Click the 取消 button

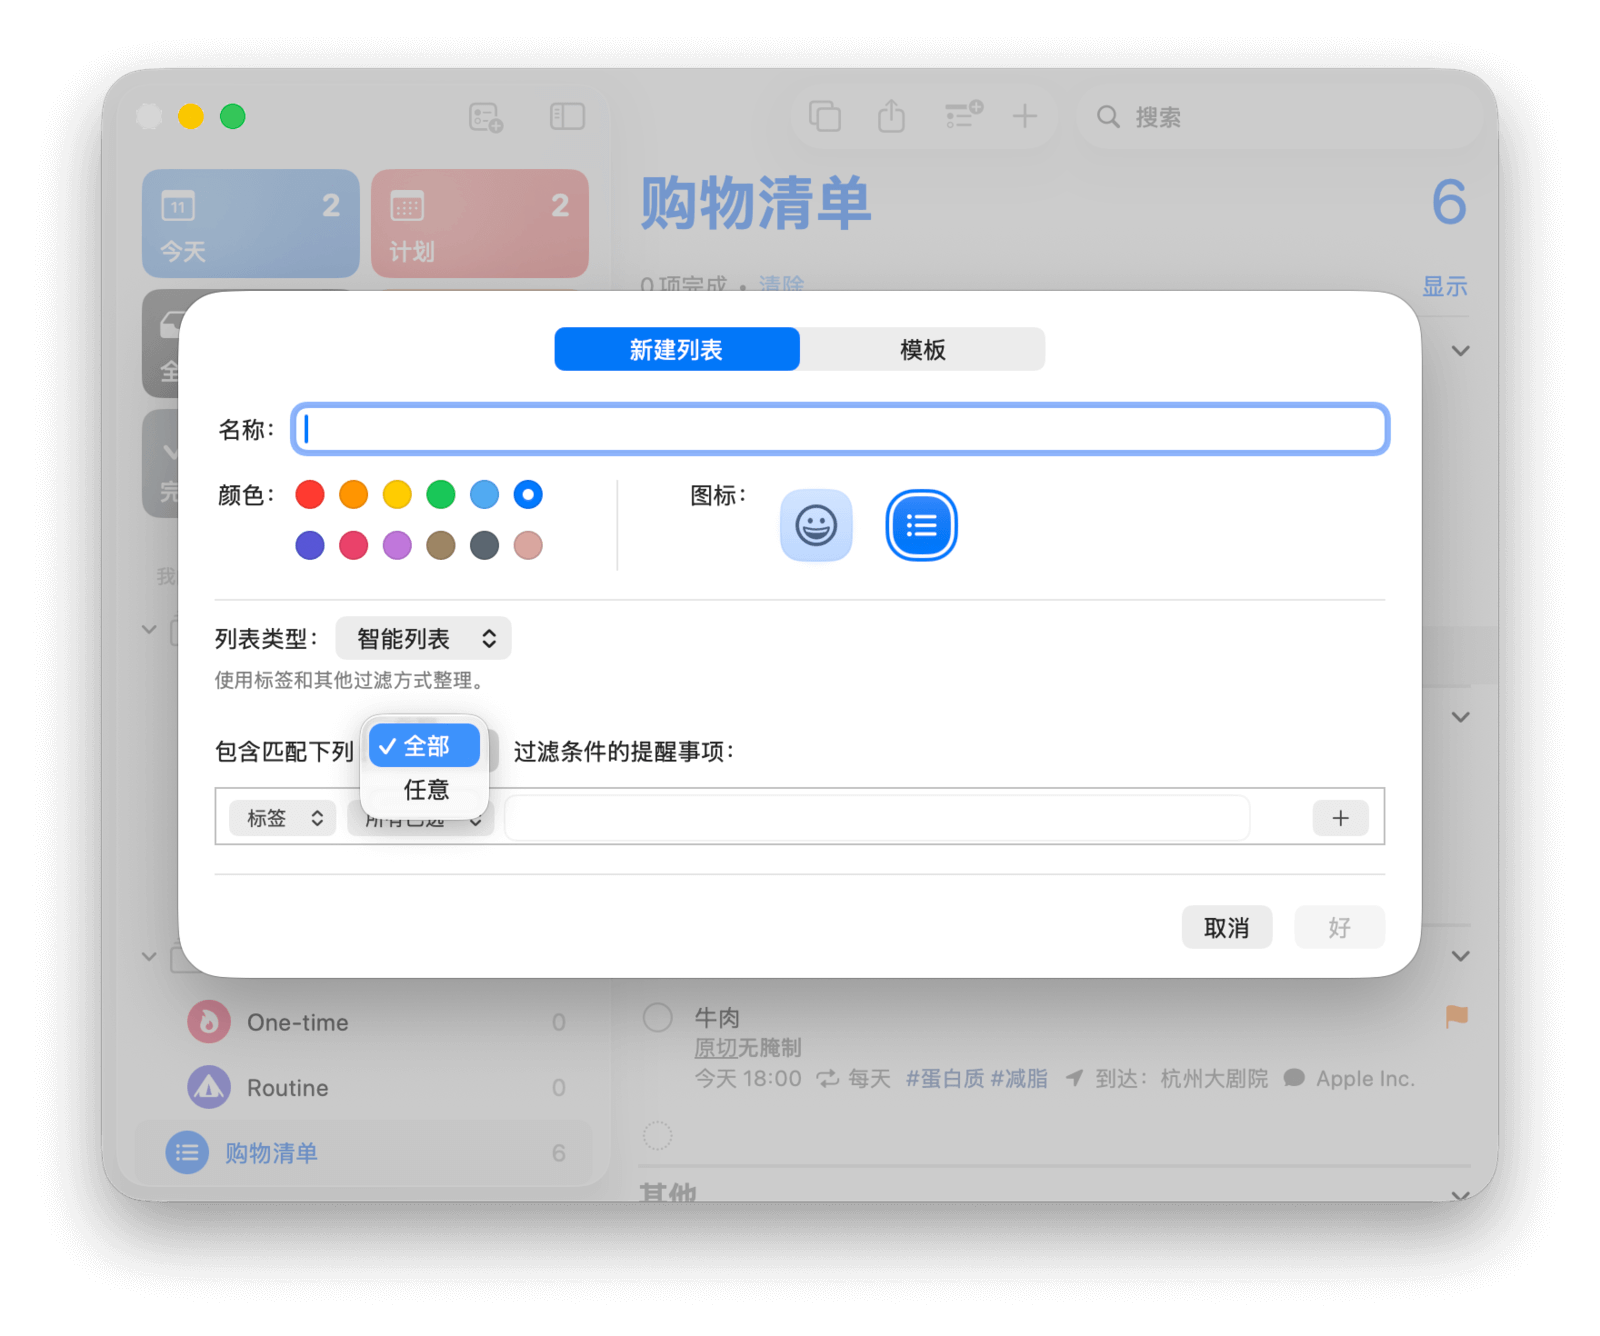point(1226,928)
